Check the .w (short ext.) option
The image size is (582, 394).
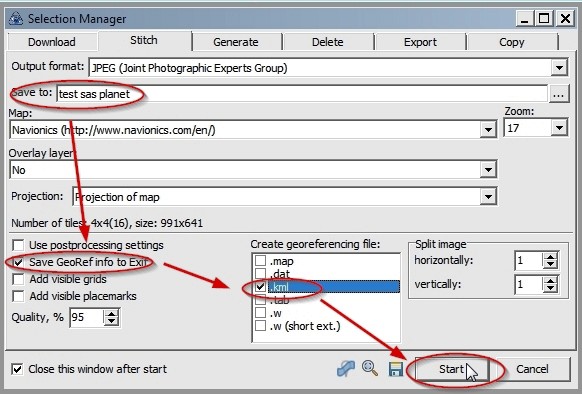[x=261, y=326]
